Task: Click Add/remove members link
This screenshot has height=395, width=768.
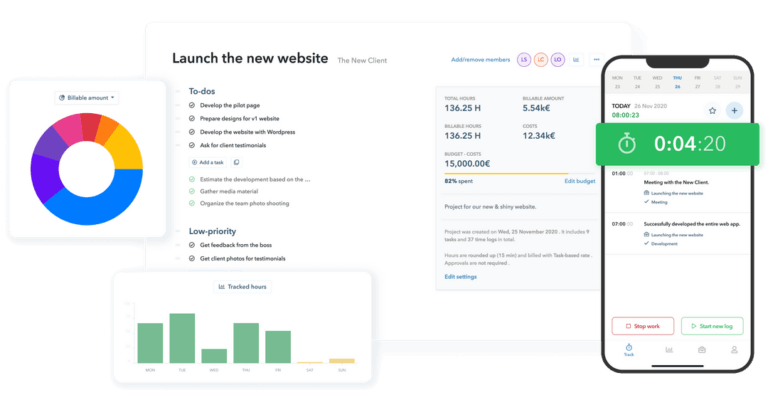Action: [x=480, y=60]
